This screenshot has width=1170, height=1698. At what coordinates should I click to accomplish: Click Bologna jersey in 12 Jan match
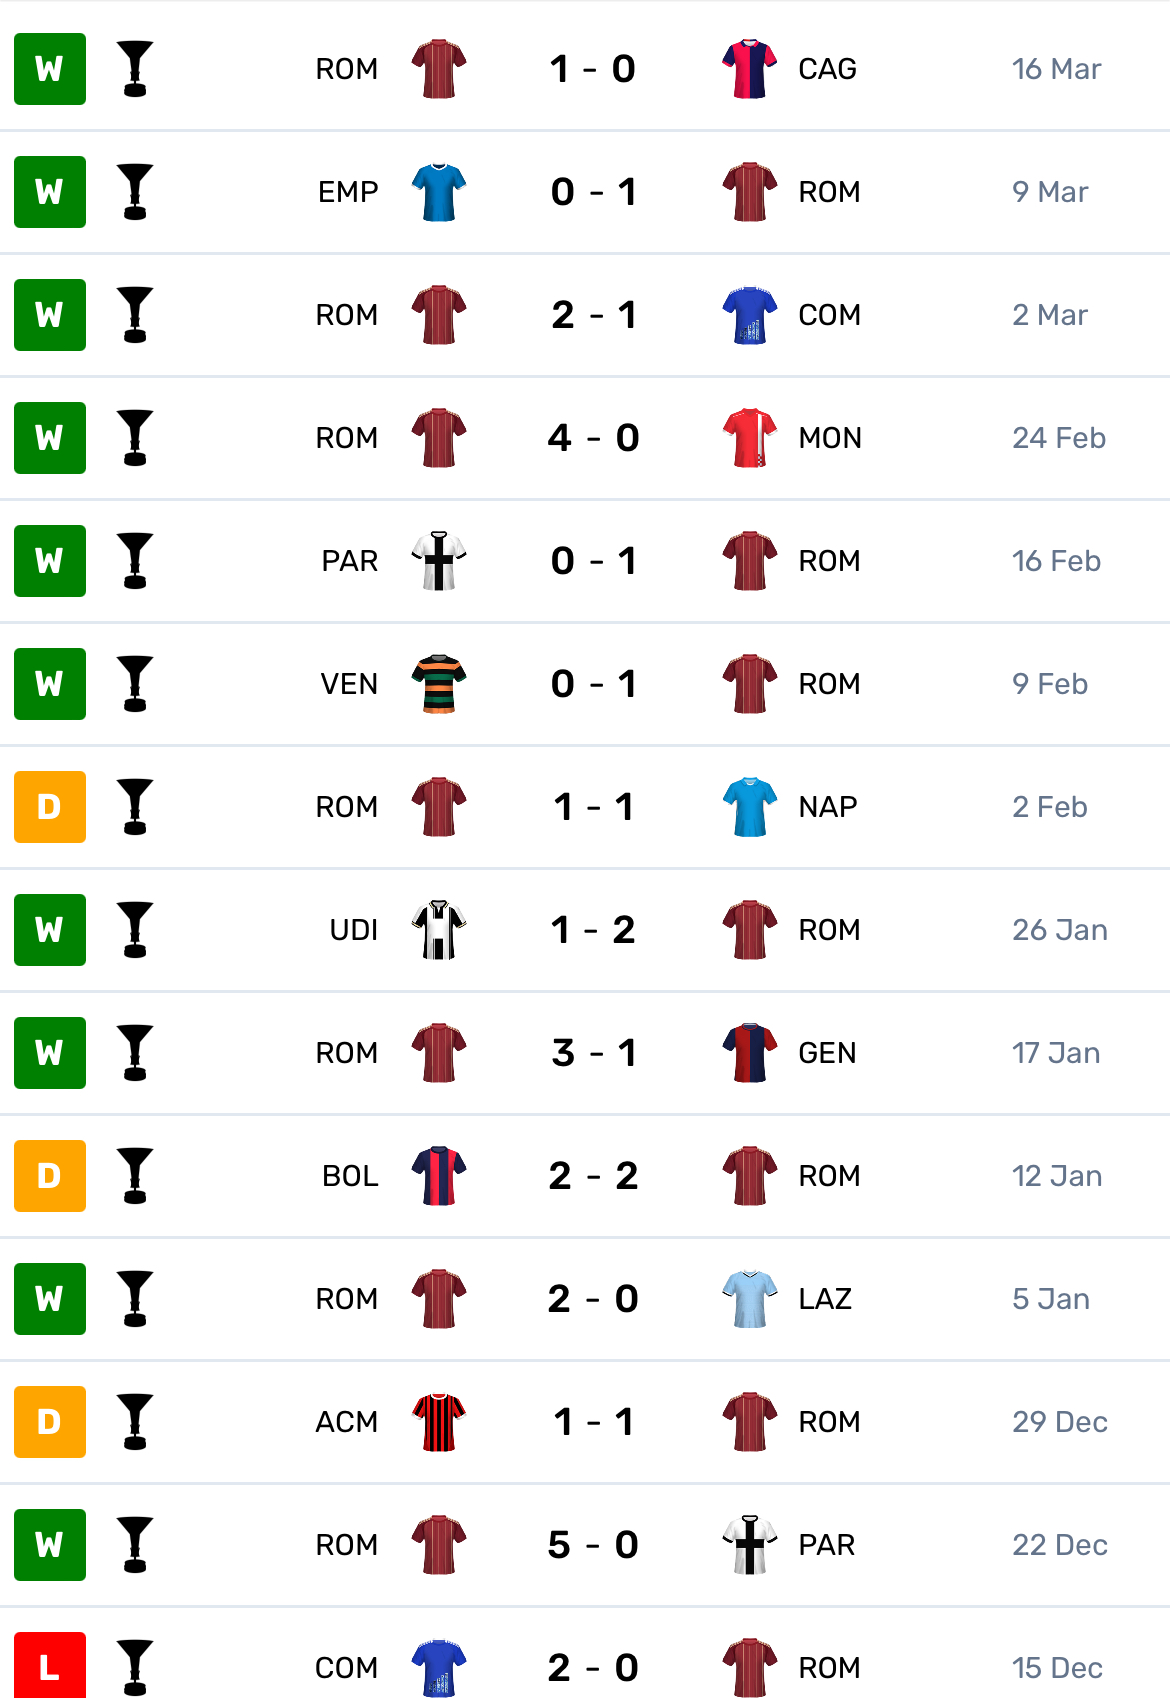coord(439,1176)
